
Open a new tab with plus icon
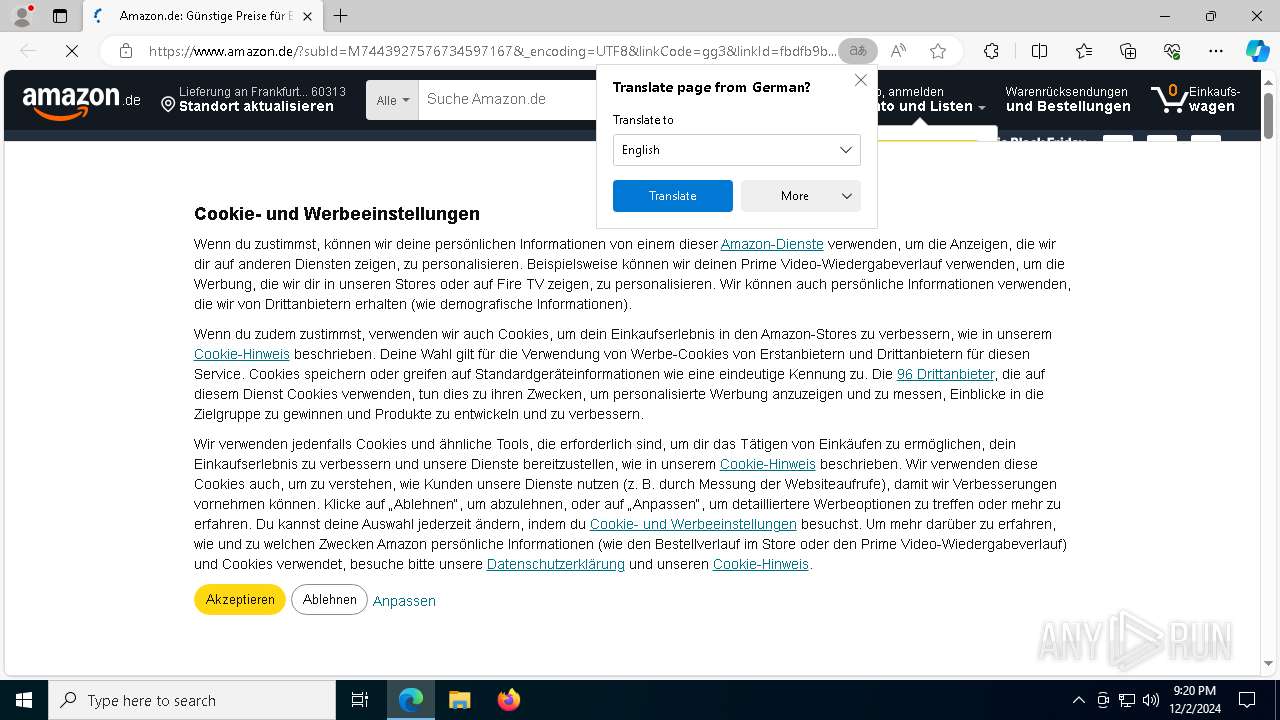pyautogui.click(x=341, y=16)
